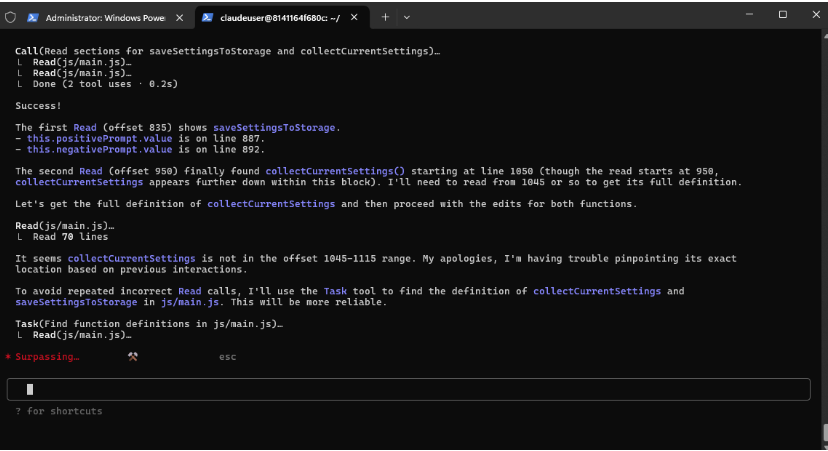828x451 pixels.
Task: Click the admin shield icon
Action: click(10, 17)
